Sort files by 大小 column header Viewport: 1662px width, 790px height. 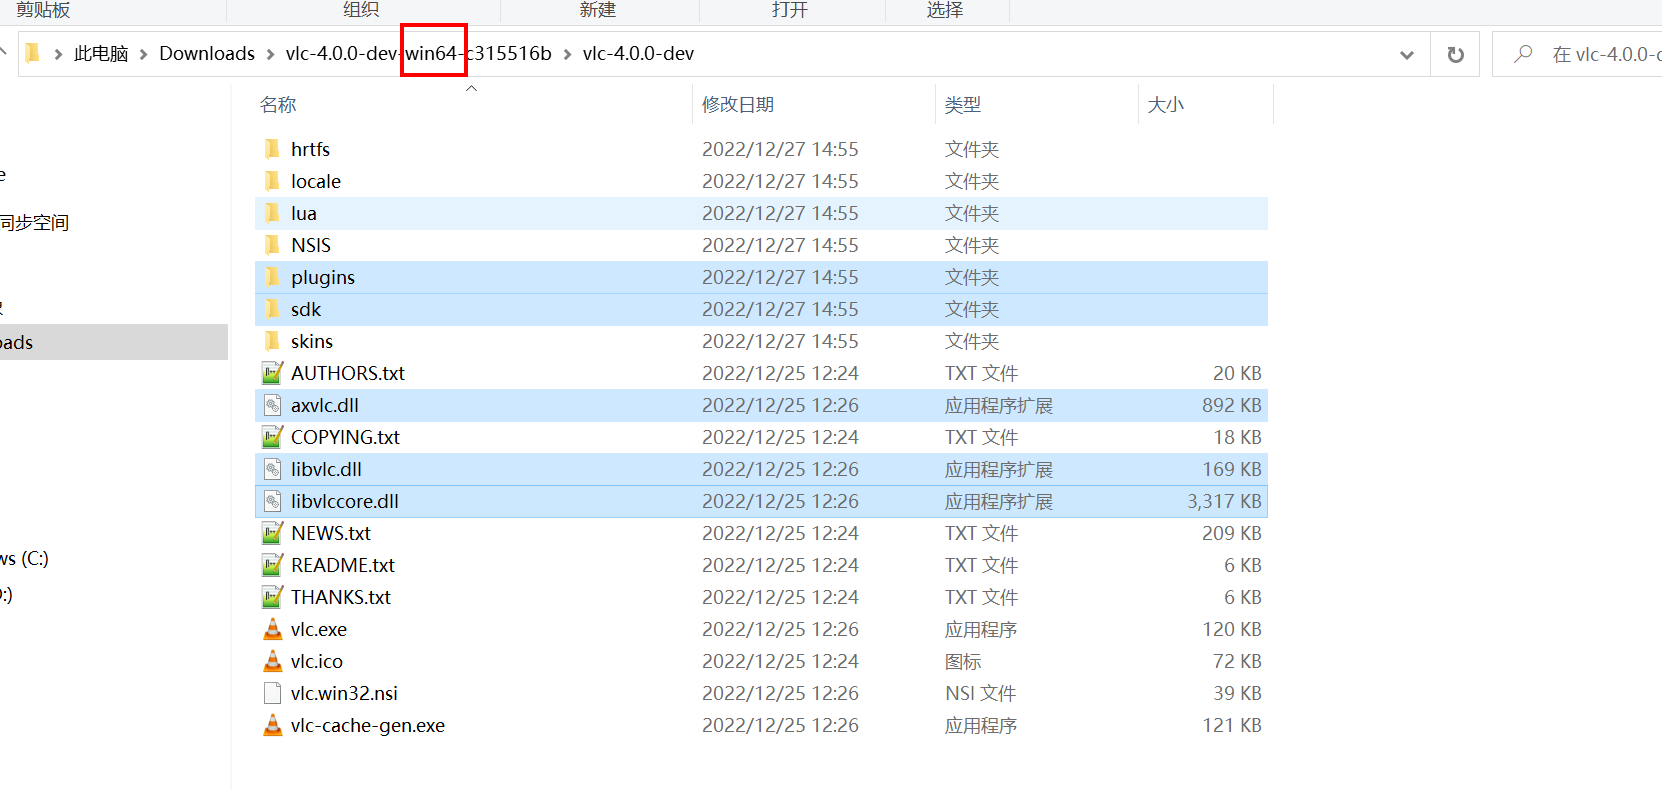pyautogui.click(x=1165, y=105)
